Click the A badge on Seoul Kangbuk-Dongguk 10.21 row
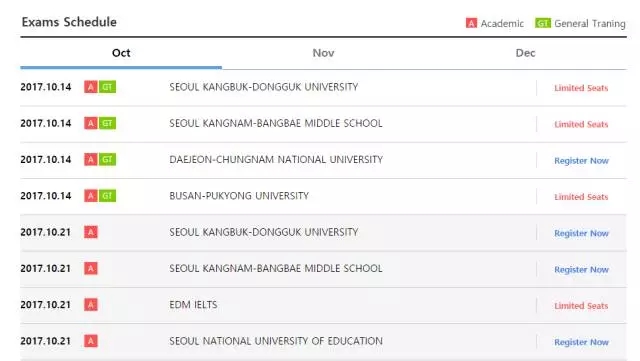The height and width of the screenshot is (361, 640). click(x=91, y=232)
